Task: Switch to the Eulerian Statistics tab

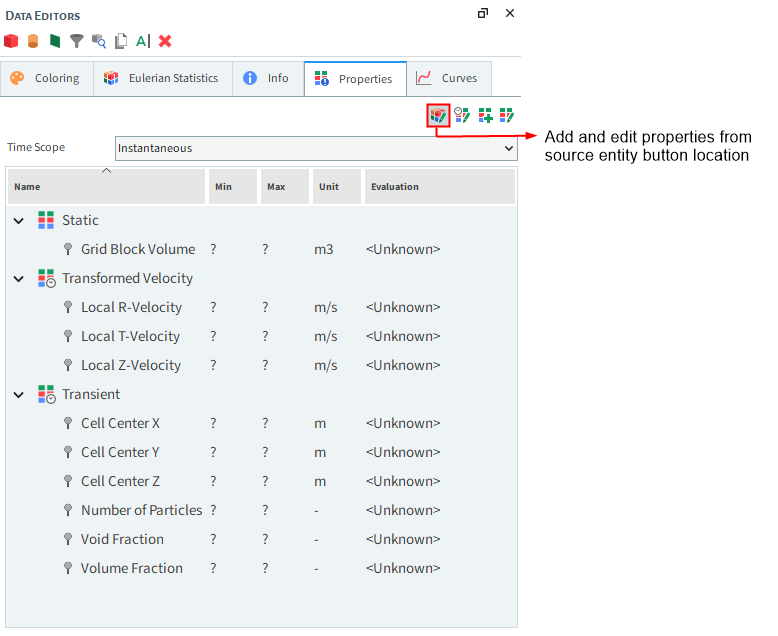Action: point(163,78)
